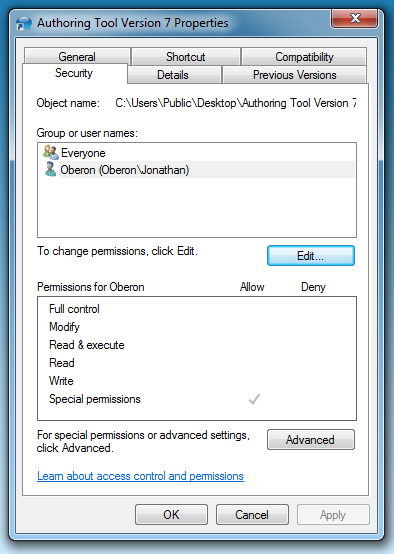394x554 pixels.
Task: Click the Full control permission row
Action: click(x=197, y=309)
